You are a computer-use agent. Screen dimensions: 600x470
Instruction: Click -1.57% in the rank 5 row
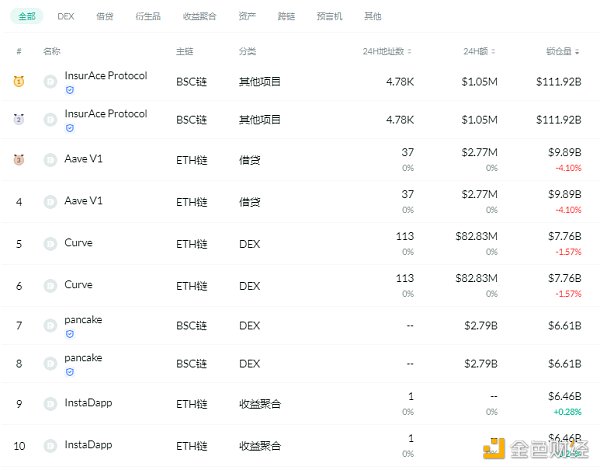point(569,252)
